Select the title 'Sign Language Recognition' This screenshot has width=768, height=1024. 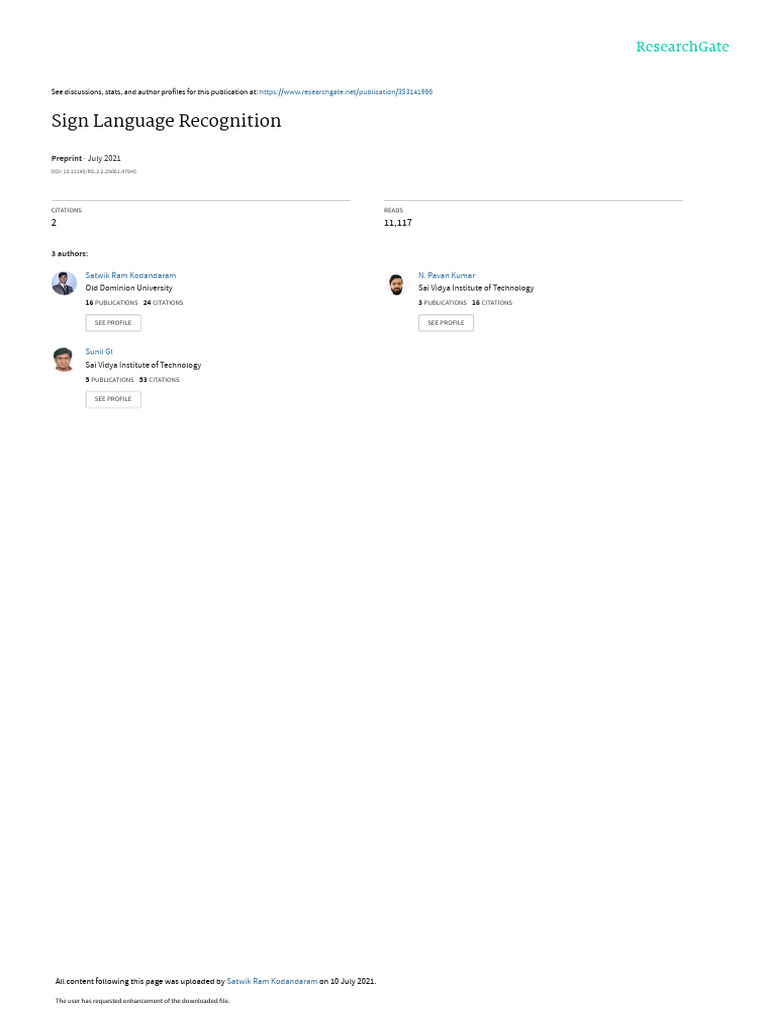click(166, 121)
